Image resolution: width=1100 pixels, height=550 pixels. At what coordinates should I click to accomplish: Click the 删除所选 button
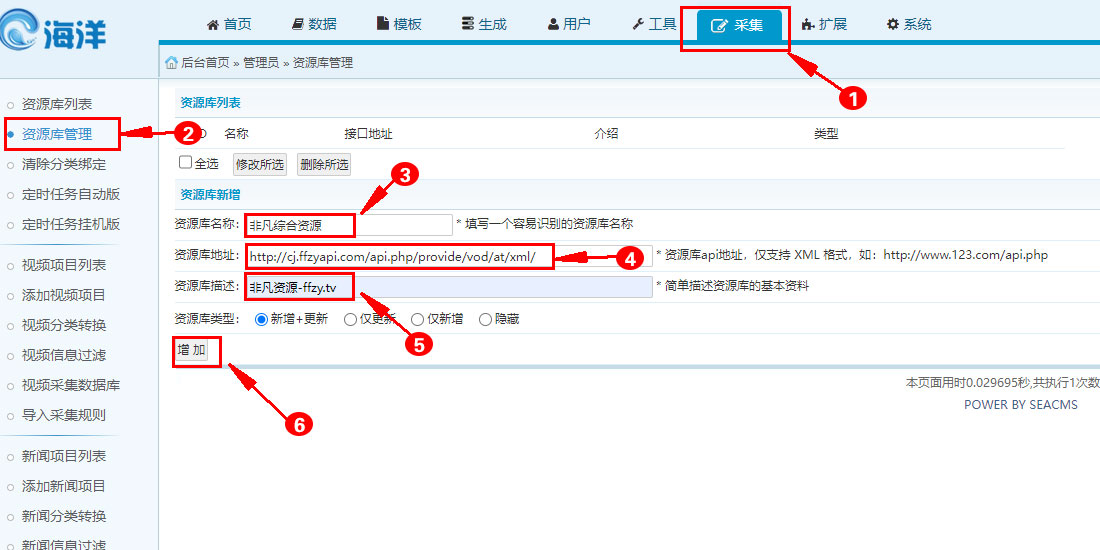[324, 164]
